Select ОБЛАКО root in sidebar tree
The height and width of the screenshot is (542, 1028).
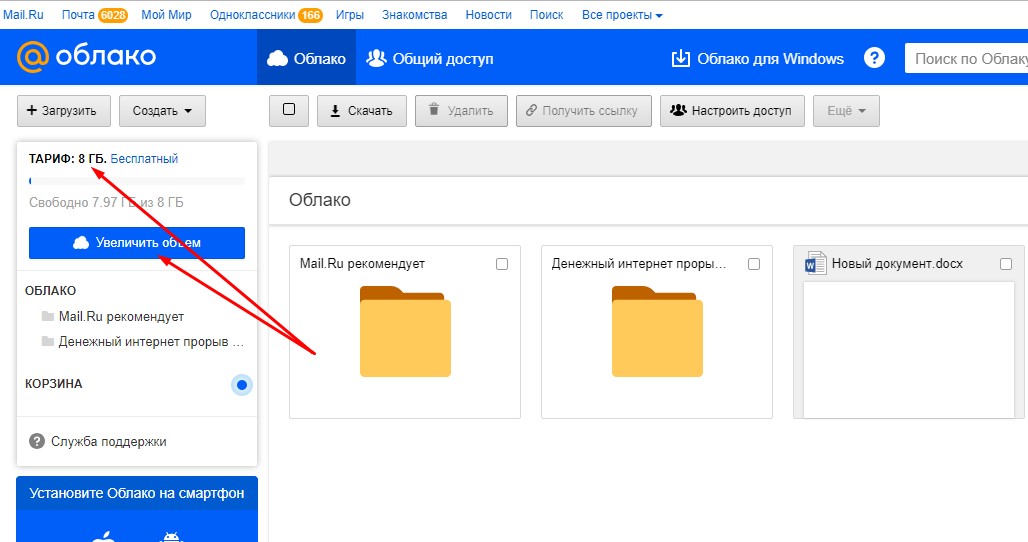pos(50,290)
